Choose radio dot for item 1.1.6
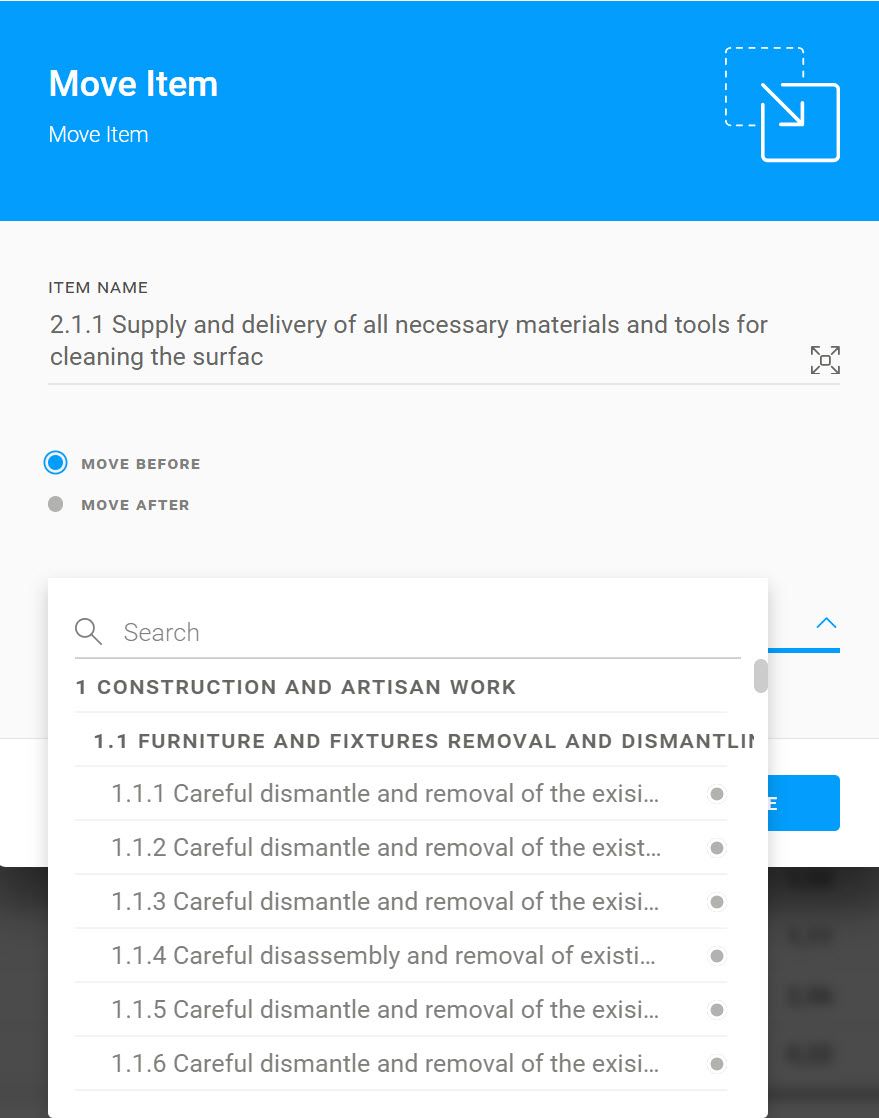This screenshot has width=879, height=1118. click(x=717, y=1064)
